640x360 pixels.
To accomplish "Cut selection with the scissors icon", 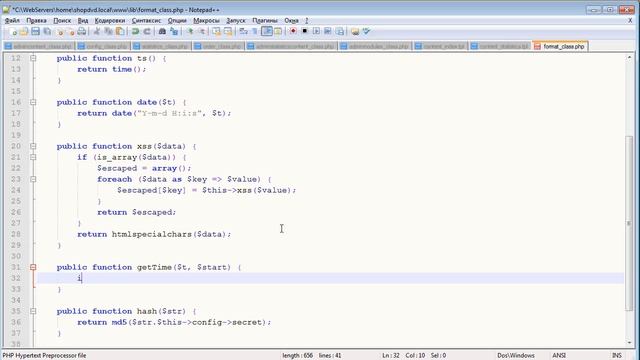I will click(97, 31).
